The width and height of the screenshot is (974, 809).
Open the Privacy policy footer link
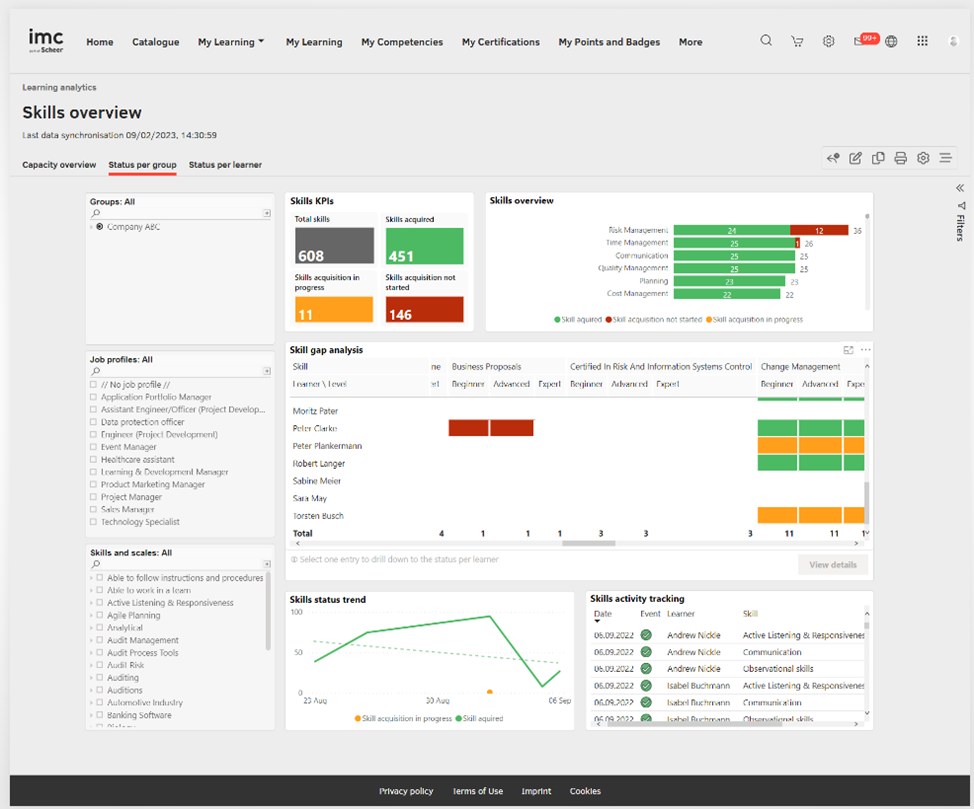point(406,791)
